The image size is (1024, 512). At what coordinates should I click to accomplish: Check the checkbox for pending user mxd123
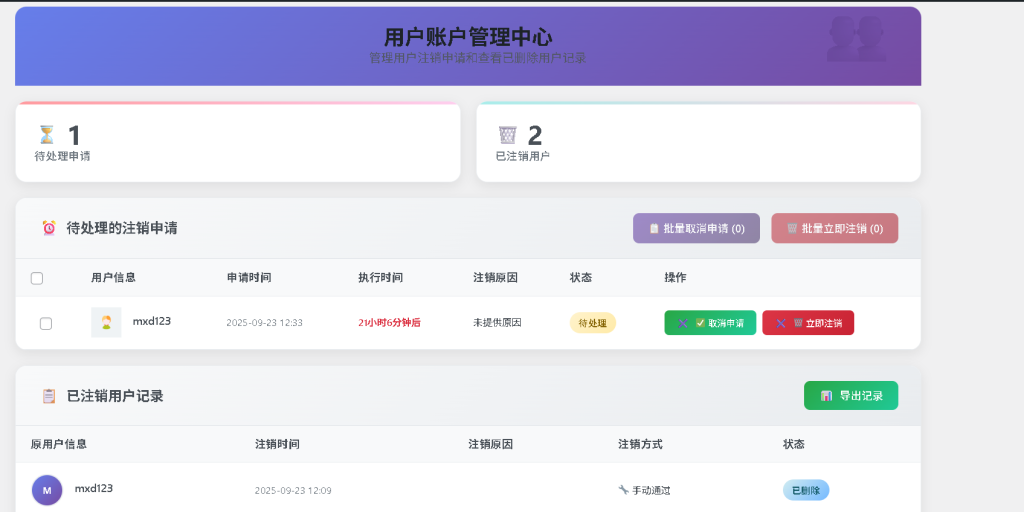tap(46, 323)
